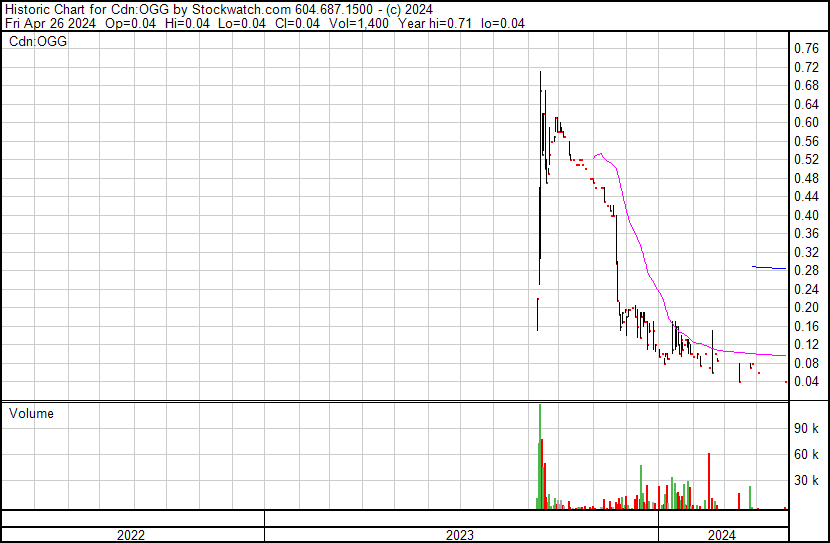Click the short blue line near 0.28

tap(769, 268)
